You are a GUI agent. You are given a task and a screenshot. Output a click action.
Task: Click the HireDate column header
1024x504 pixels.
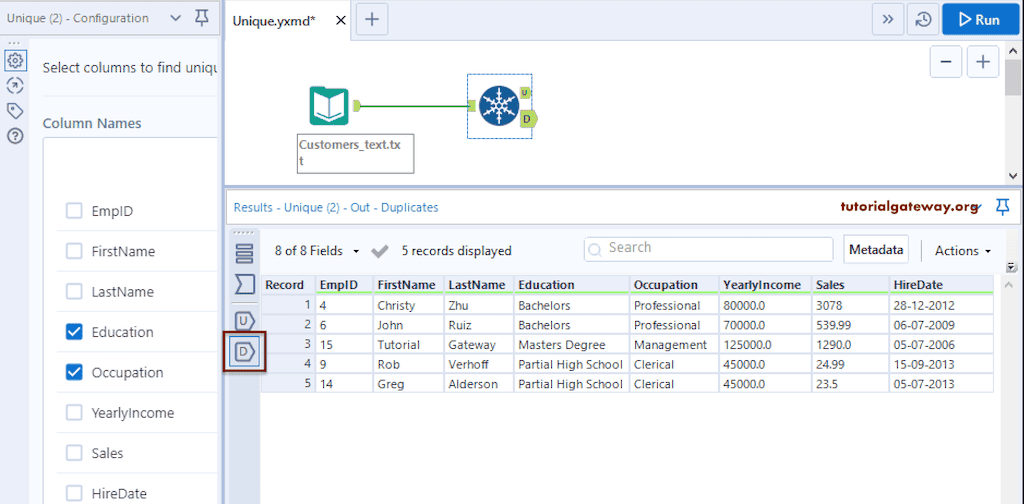click(x=941, y=285)
